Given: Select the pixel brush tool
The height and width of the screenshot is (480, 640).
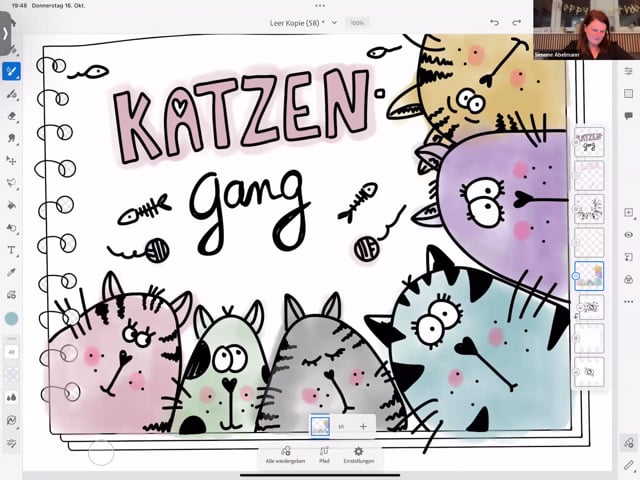Looking at the screenshot, I should pos(12,71).
